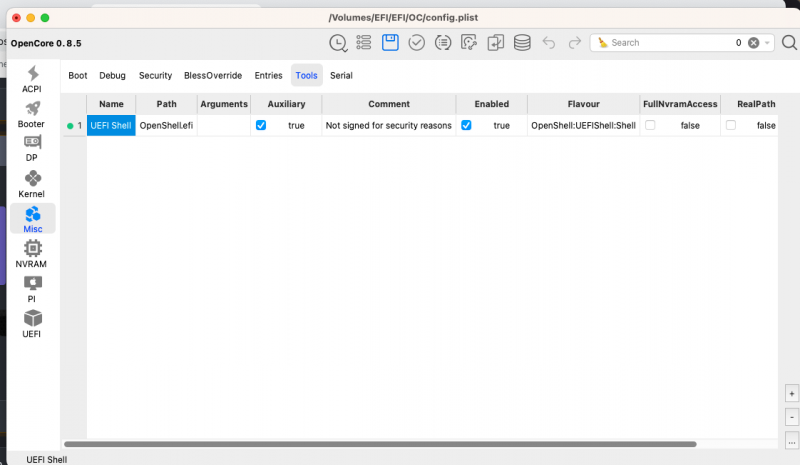Viewport: 800px width, 465px height.
Task: Toggle Enabled checkbox for UEFI Shell
Action: coord(466,125)
